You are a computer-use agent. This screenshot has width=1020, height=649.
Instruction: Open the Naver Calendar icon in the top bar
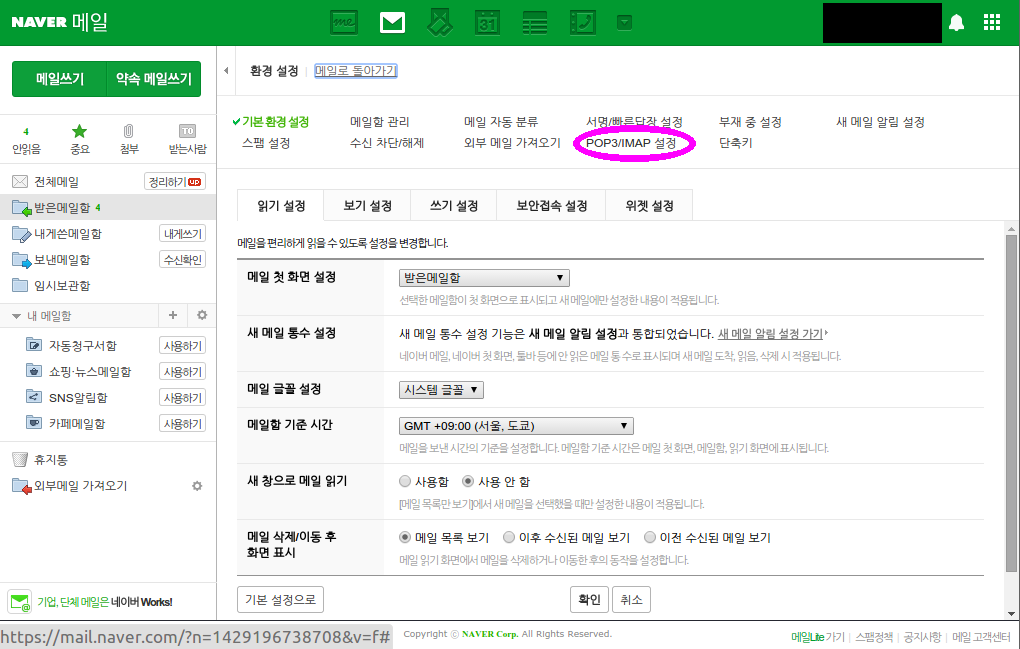coord(487,21)
